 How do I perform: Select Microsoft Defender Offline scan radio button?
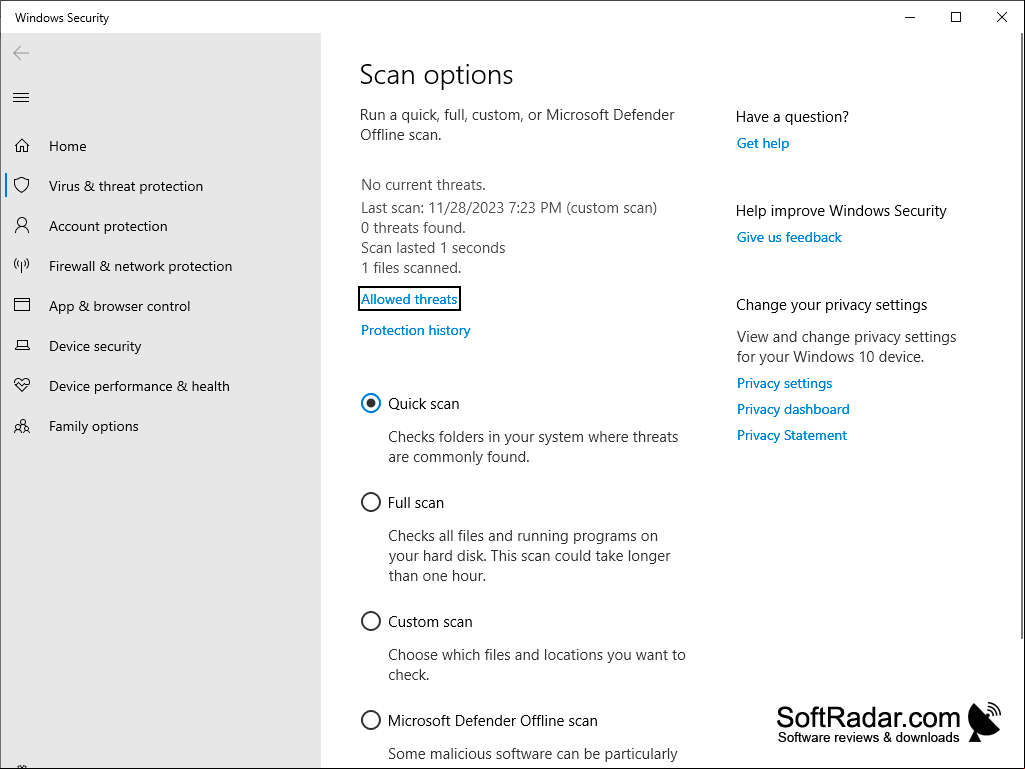tap(371, 720)
